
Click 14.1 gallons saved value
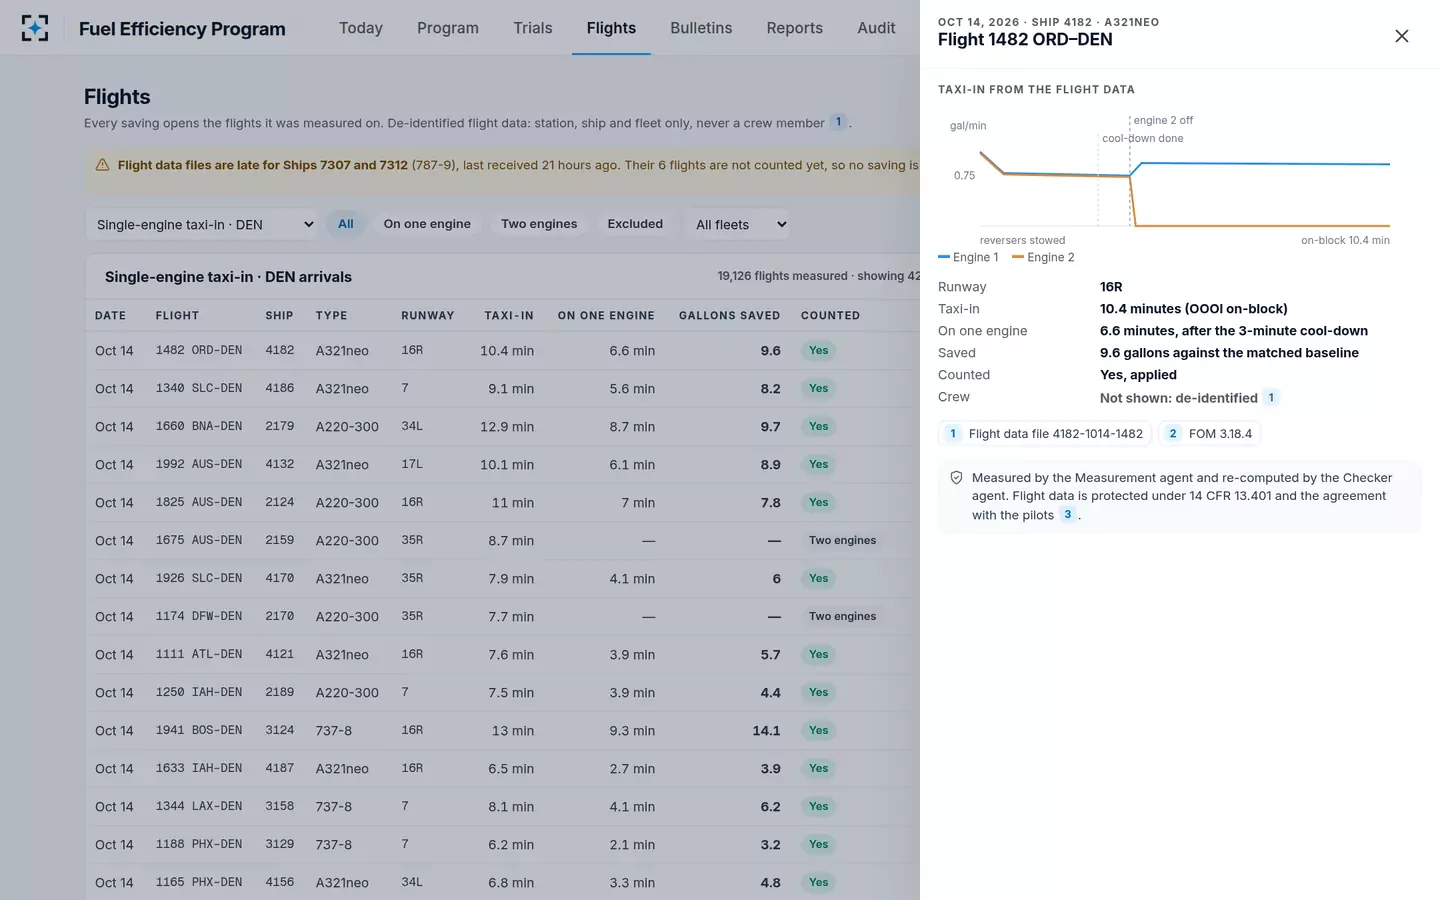766,731
